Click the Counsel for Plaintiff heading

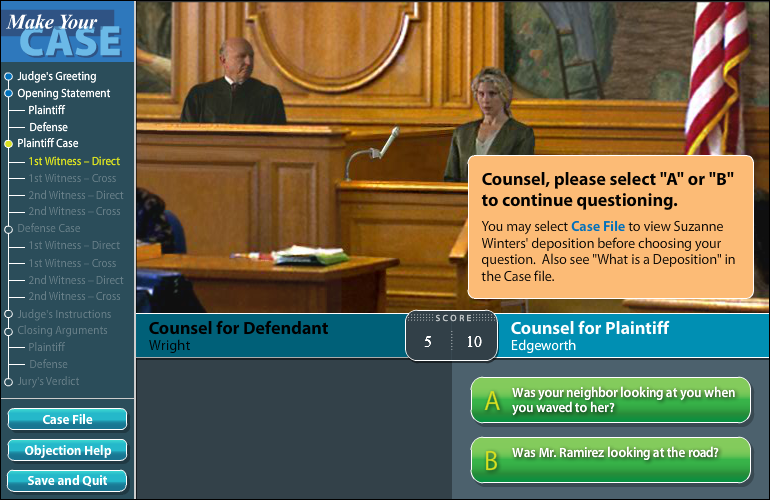(x=589, y=328)
